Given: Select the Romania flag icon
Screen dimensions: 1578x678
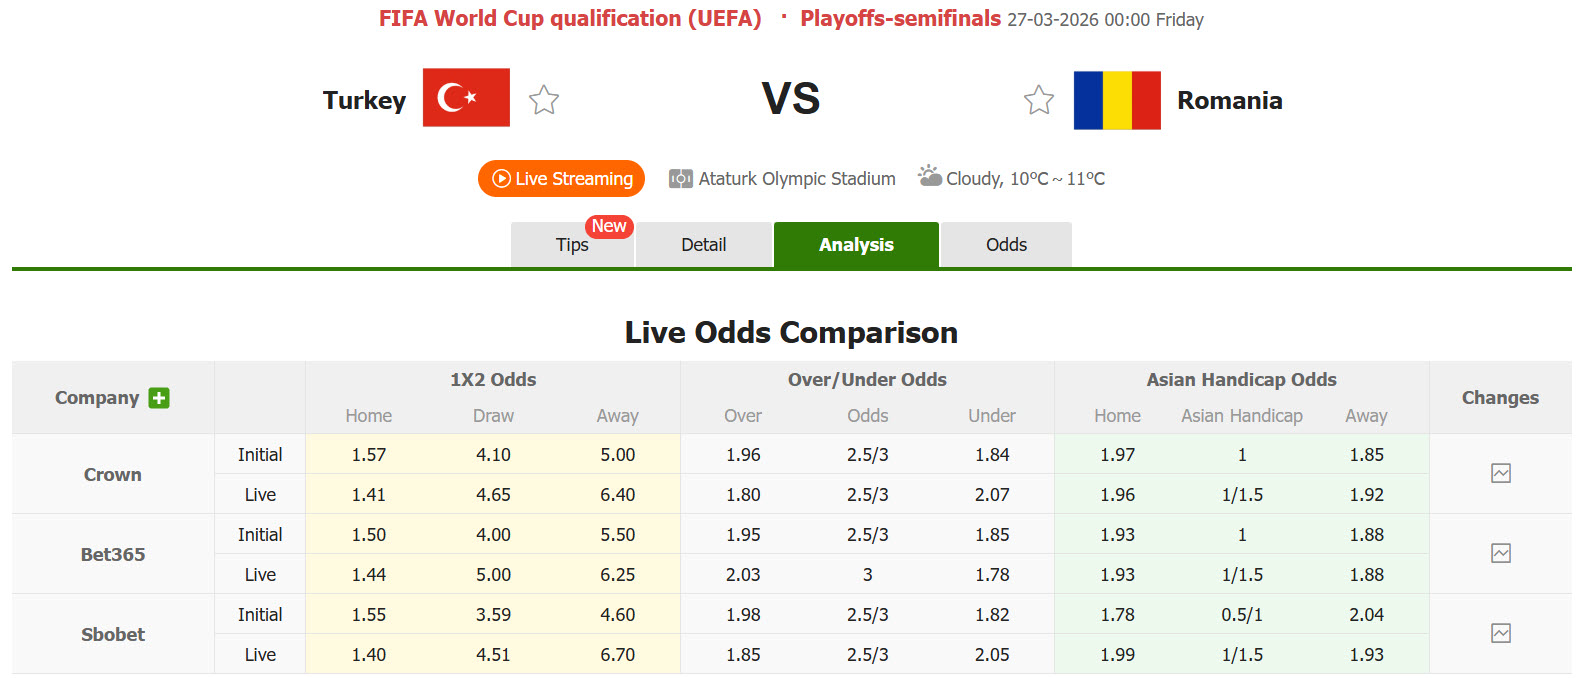Looking at the screenshot, I should (x=1116, y=99).
